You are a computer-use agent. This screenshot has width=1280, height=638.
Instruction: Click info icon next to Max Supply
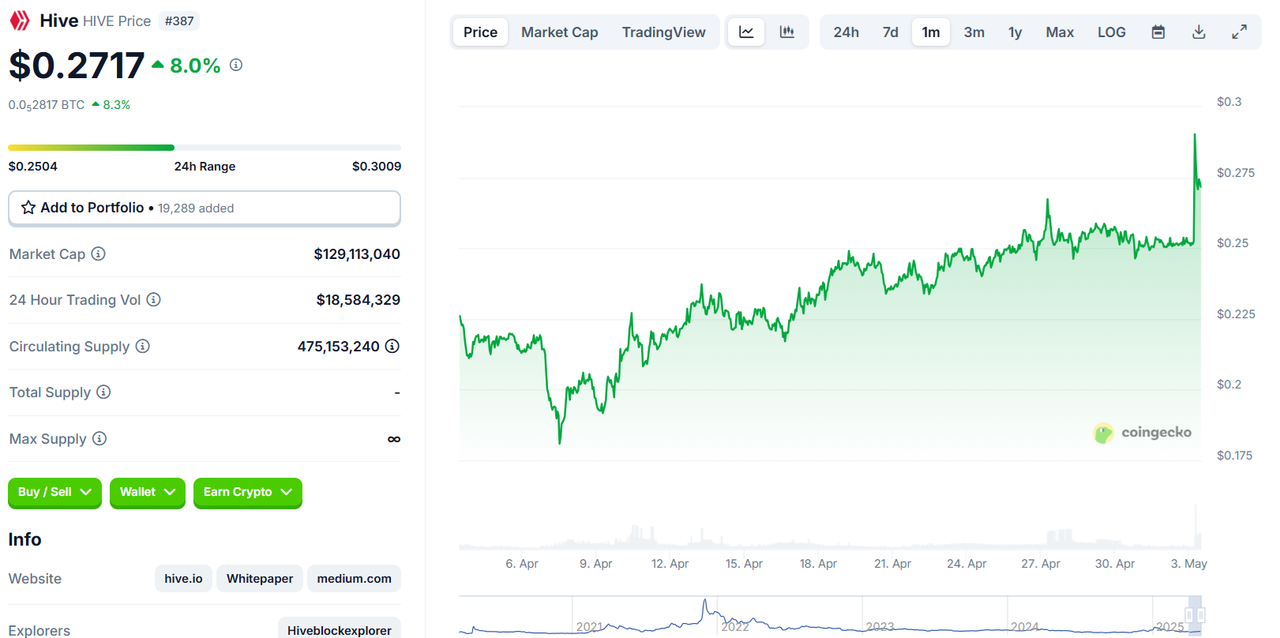pyautogui.click(x=99, y=439)
